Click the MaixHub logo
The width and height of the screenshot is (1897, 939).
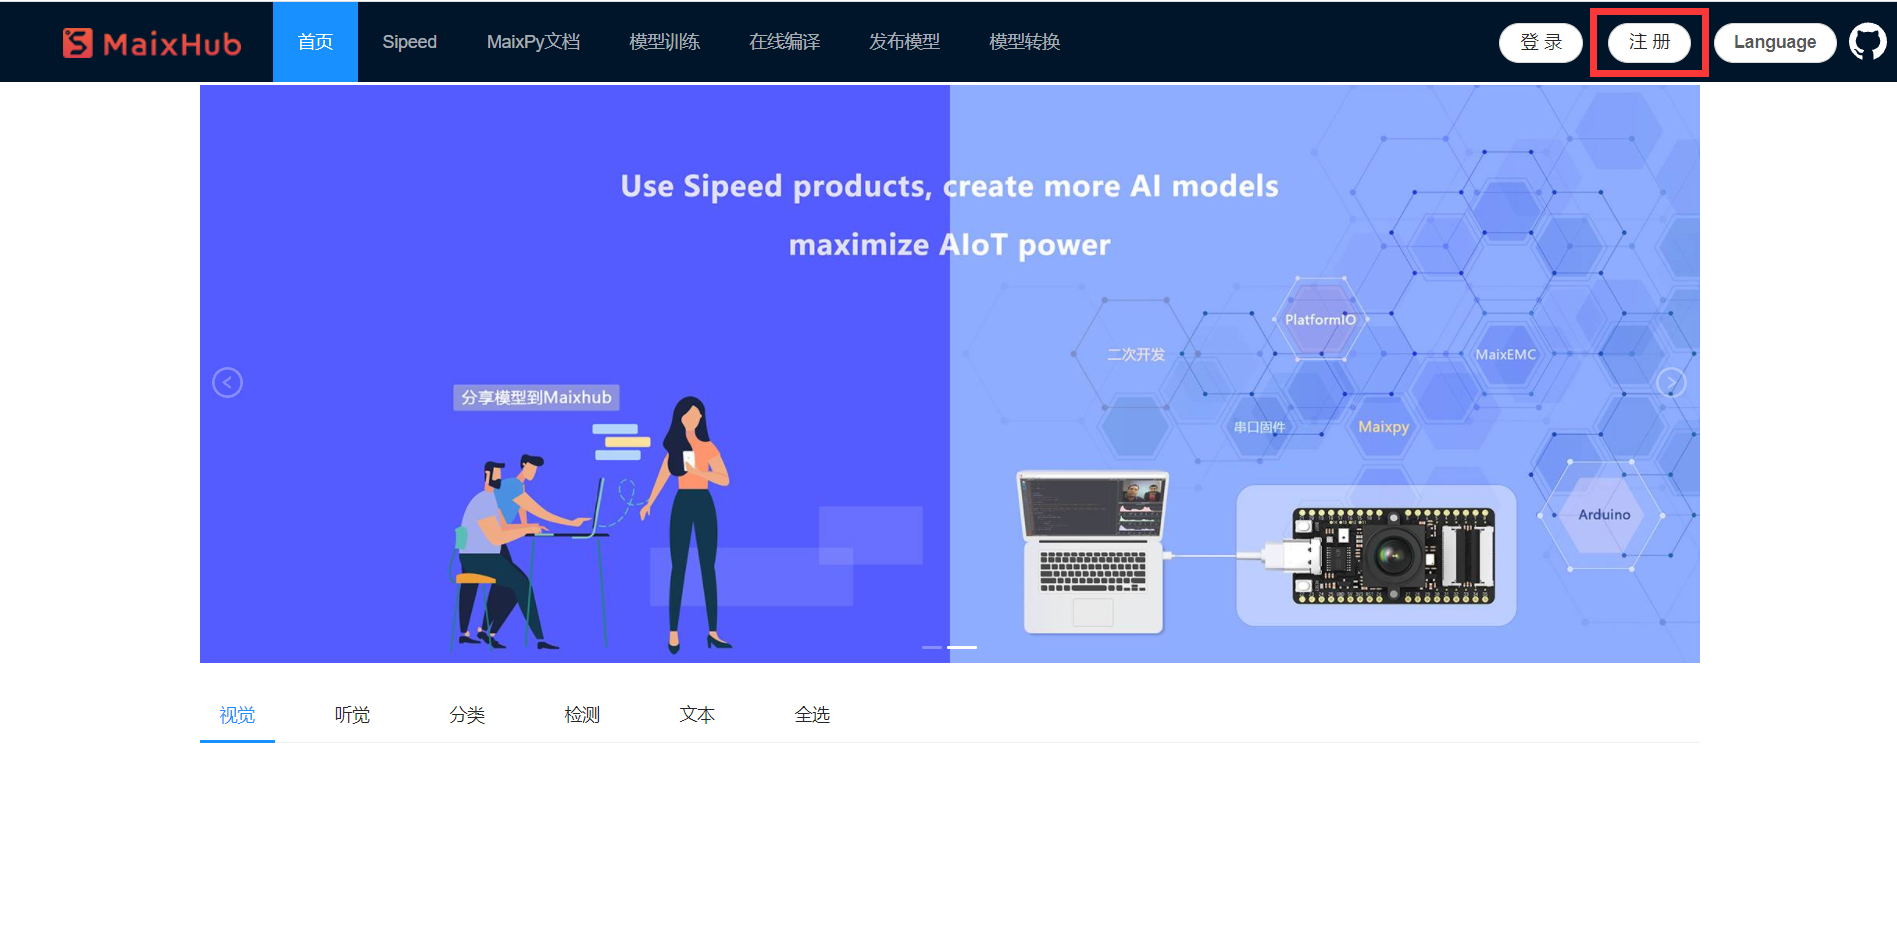click(x=152, y=42)
